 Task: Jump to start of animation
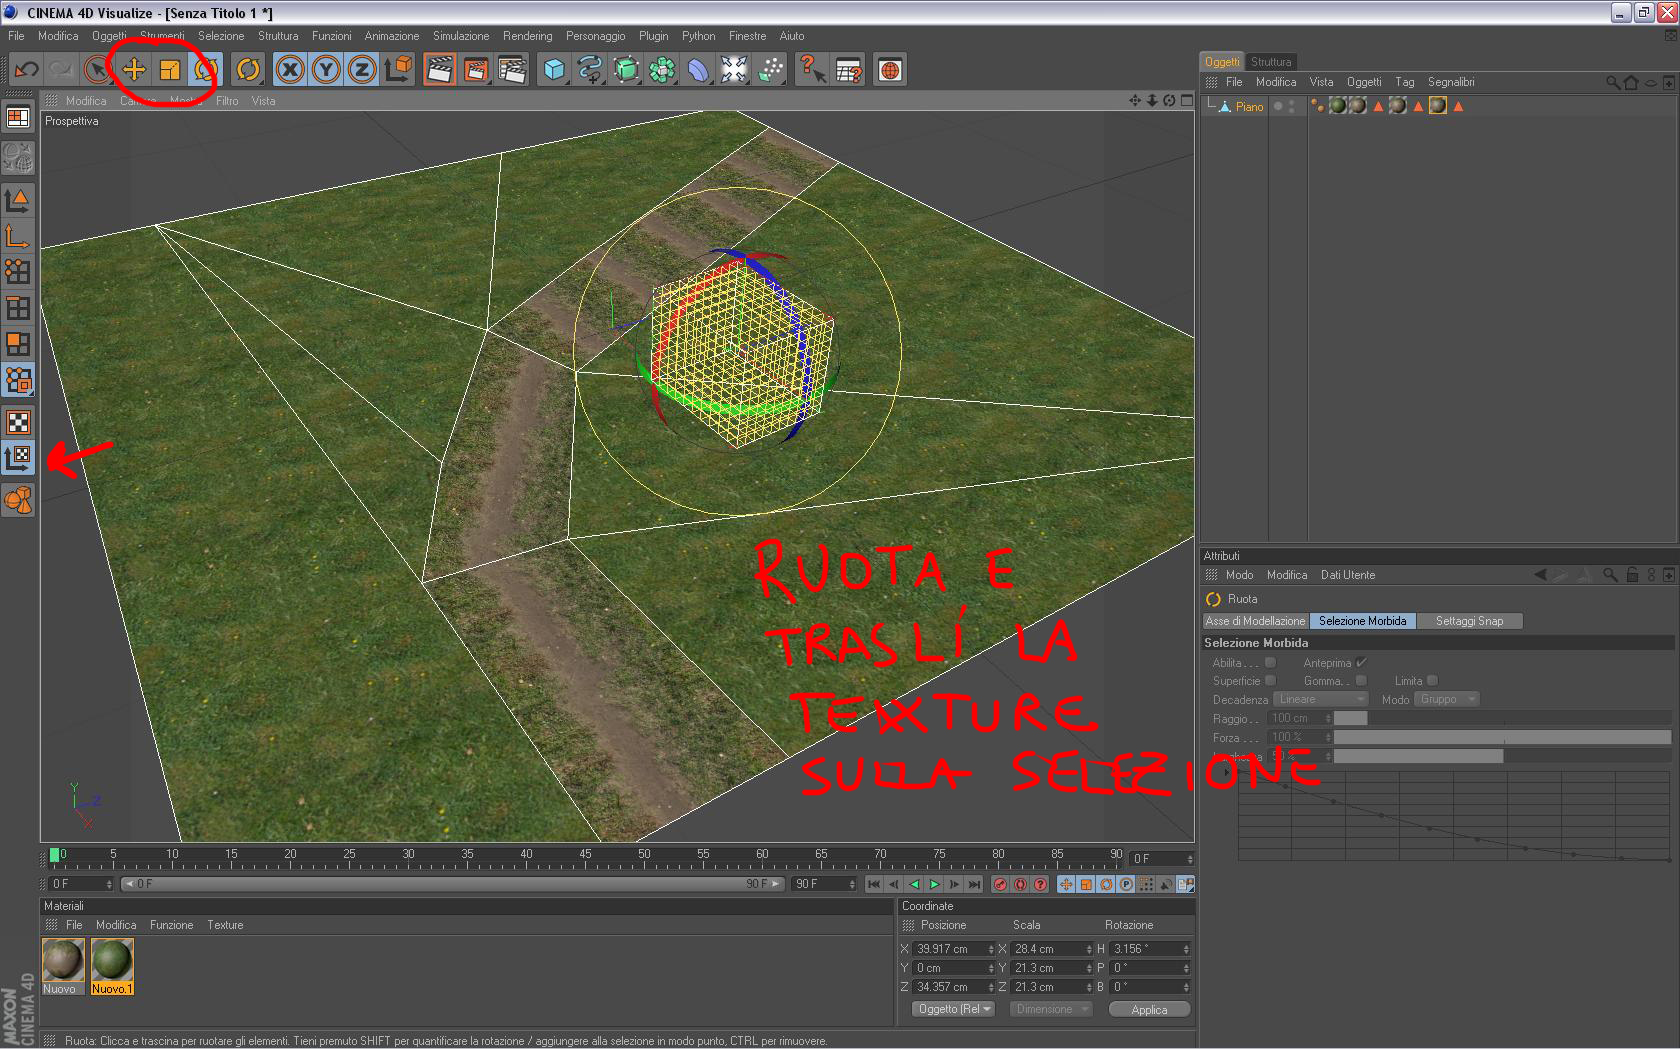point(874,884)
